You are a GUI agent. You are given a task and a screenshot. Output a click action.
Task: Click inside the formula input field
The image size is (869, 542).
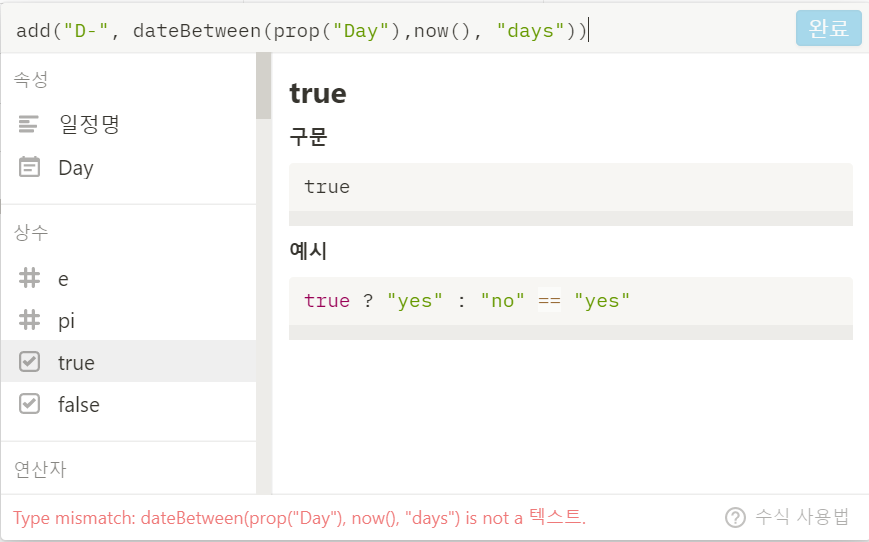399,30
